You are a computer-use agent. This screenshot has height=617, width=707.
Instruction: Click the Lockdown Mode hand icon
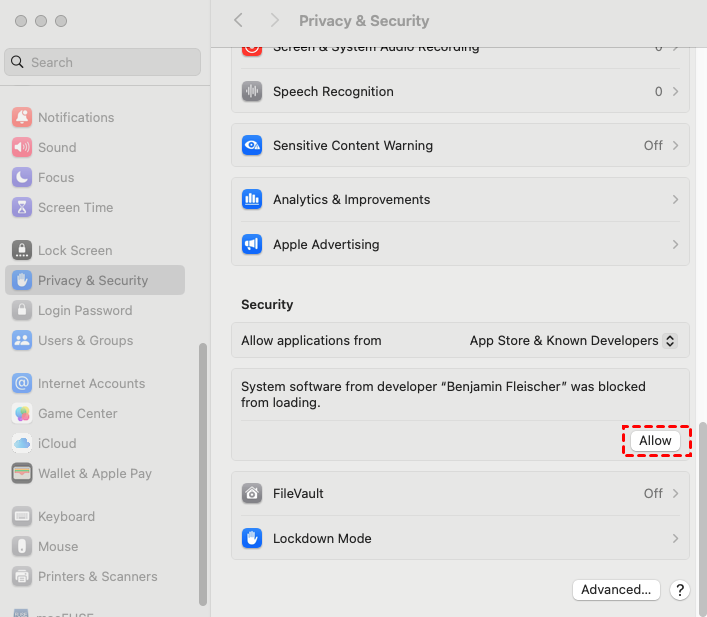pos(252,538)
